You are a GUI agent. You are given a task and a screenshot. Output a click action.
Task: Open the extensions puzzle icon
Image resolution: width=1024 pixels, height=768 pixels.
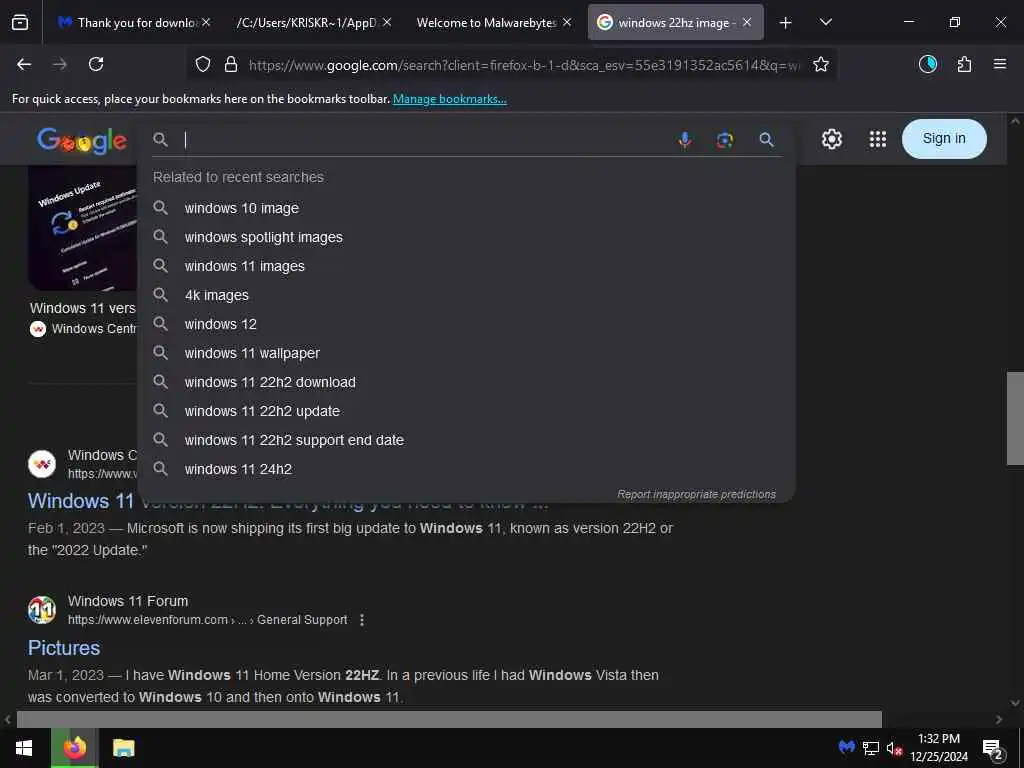tap(964, 64)
